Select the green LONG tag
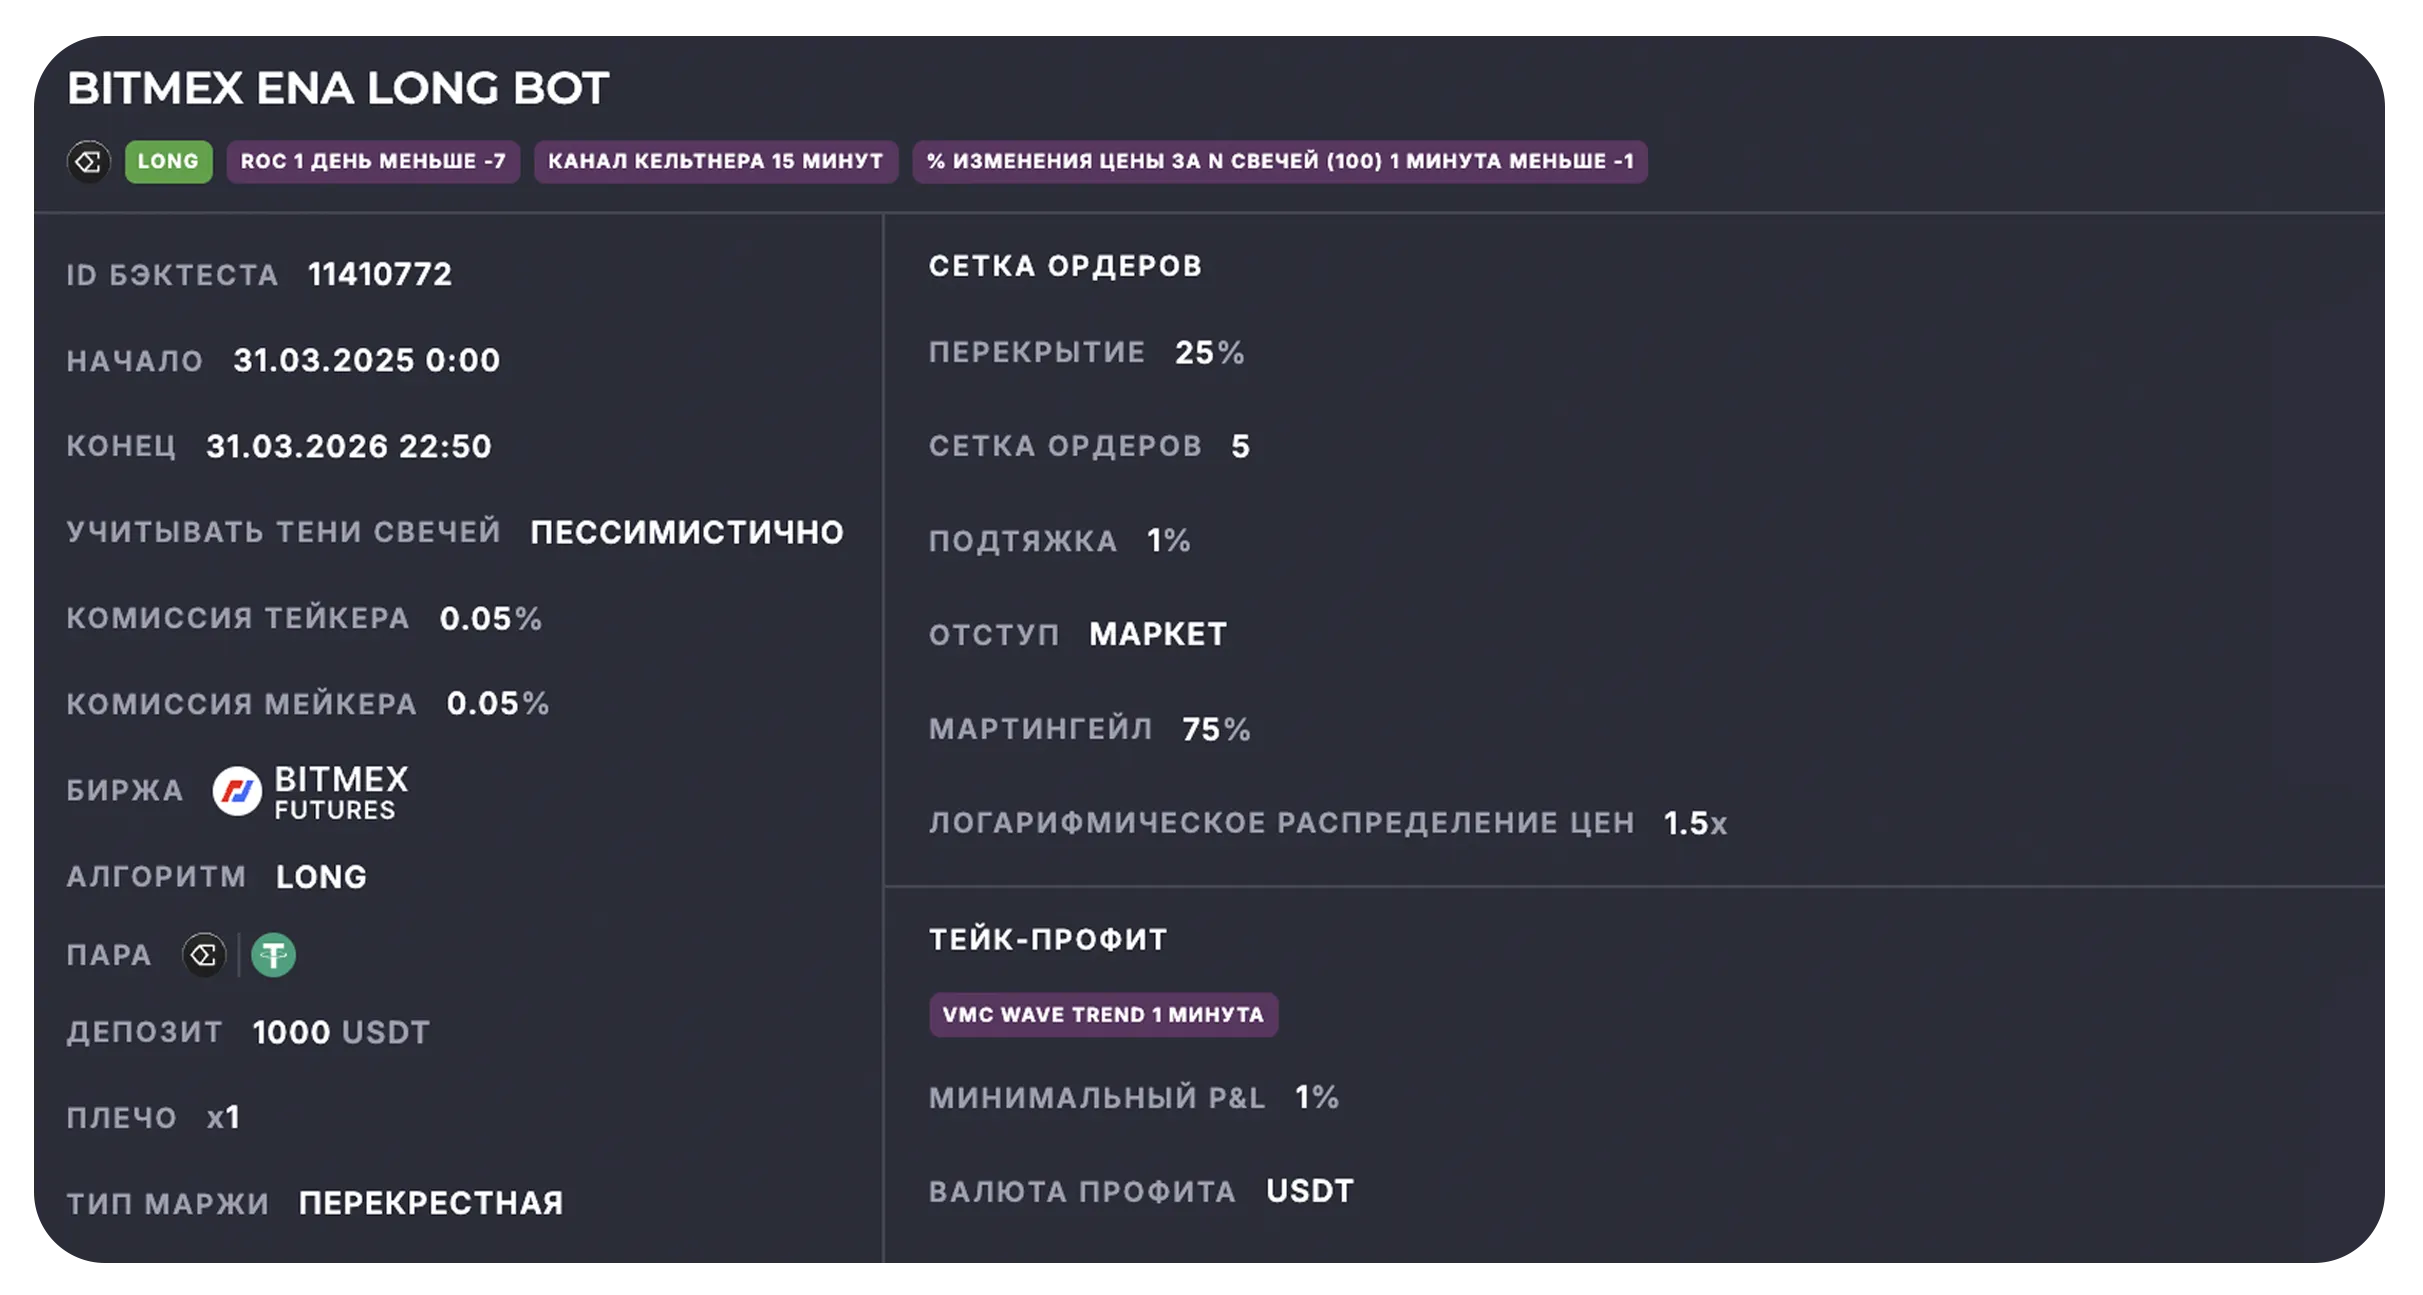 tap(168, 161)
